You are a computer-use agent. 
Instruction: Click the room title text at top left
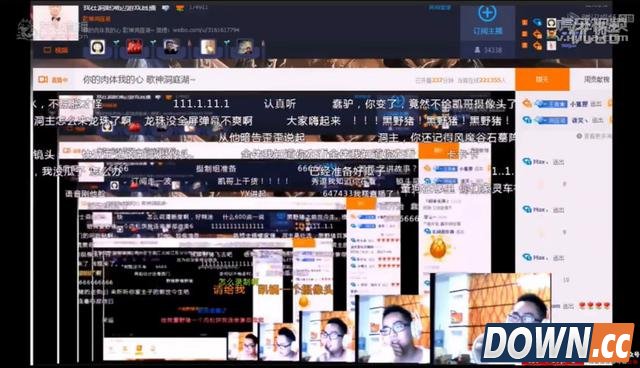pos(119,8)
